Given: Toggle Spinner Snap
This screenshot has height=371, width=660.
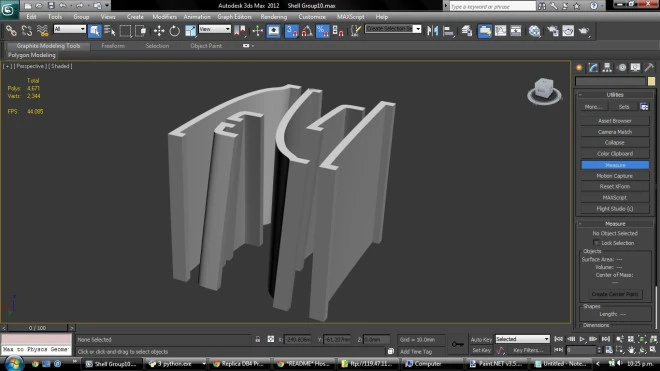Looking at the screenshot, I should point(338,31).
